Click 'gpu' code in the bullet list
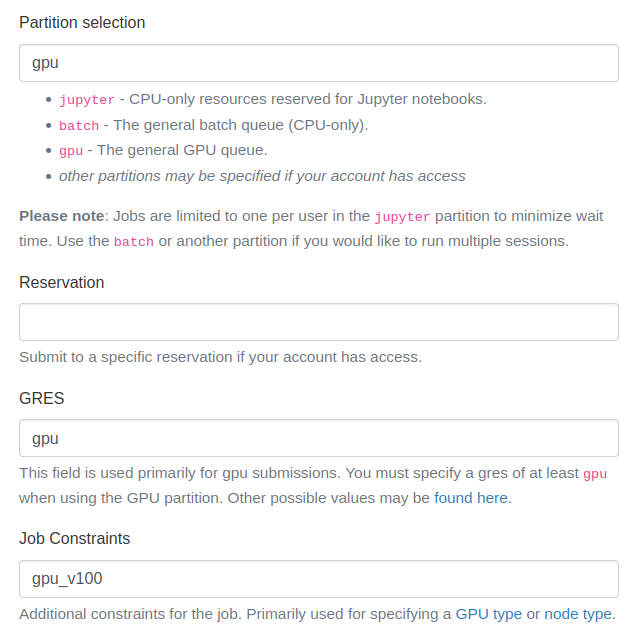Viewport: 641px width, 641px height. pos(71,151)
